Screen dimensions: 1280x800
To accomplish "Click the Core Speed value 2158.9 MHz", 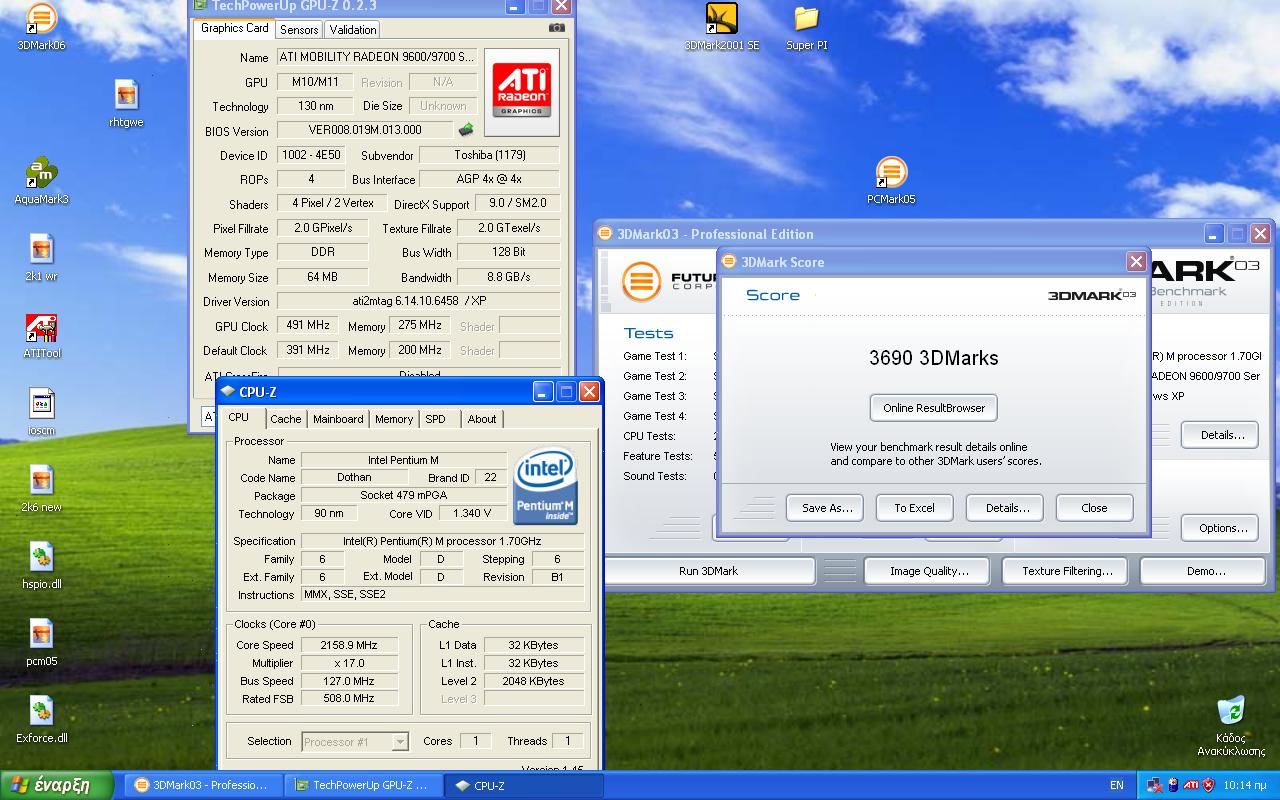I will [x=349, y=645].
